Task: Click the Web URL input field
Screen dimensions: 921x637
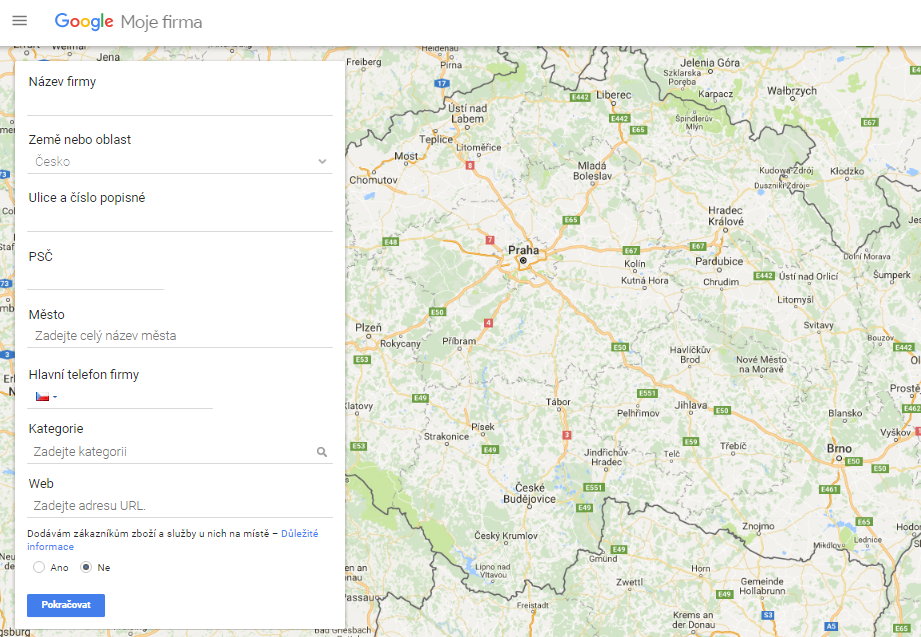Action: pyautogui.click(x=180, y=505)
